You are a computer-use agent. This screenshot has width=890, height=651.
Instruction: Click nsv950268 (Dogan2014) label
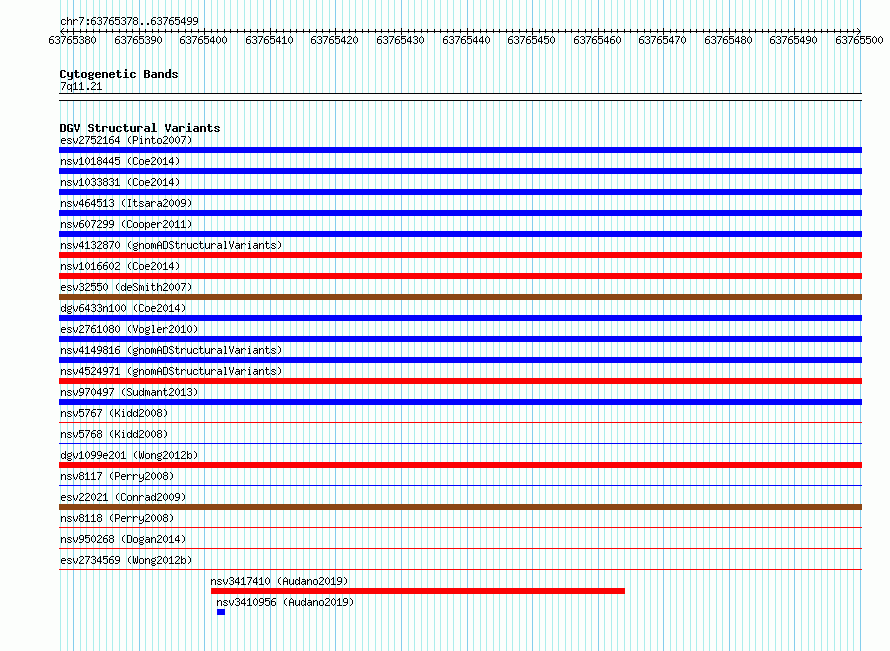point(123,539)
